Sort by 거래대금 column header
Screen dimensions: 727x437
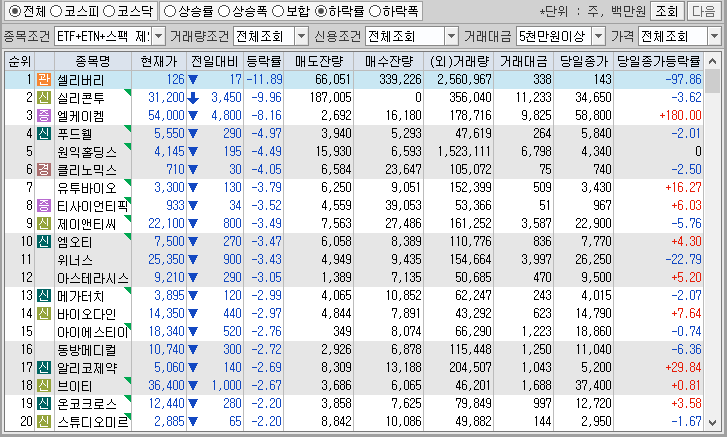pyautogui.click(x=523, y=61)
